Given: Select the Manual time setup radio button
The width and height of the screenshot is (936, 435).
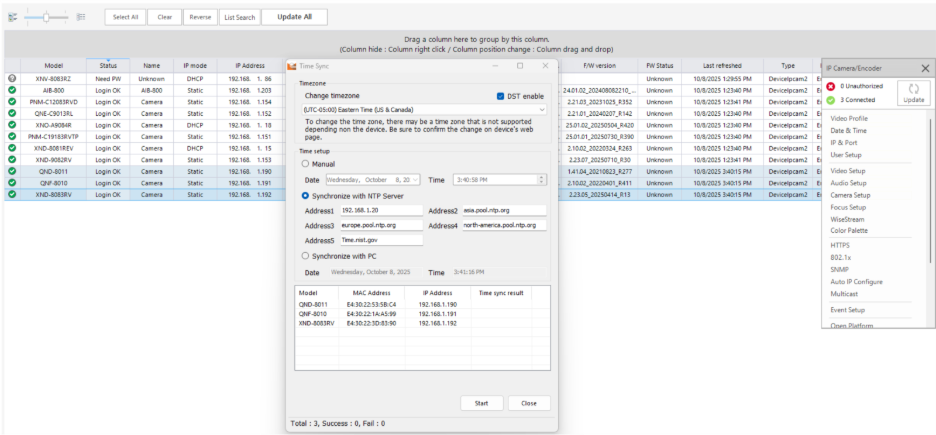Looking at the screenshot, I should tap(306, 164).
